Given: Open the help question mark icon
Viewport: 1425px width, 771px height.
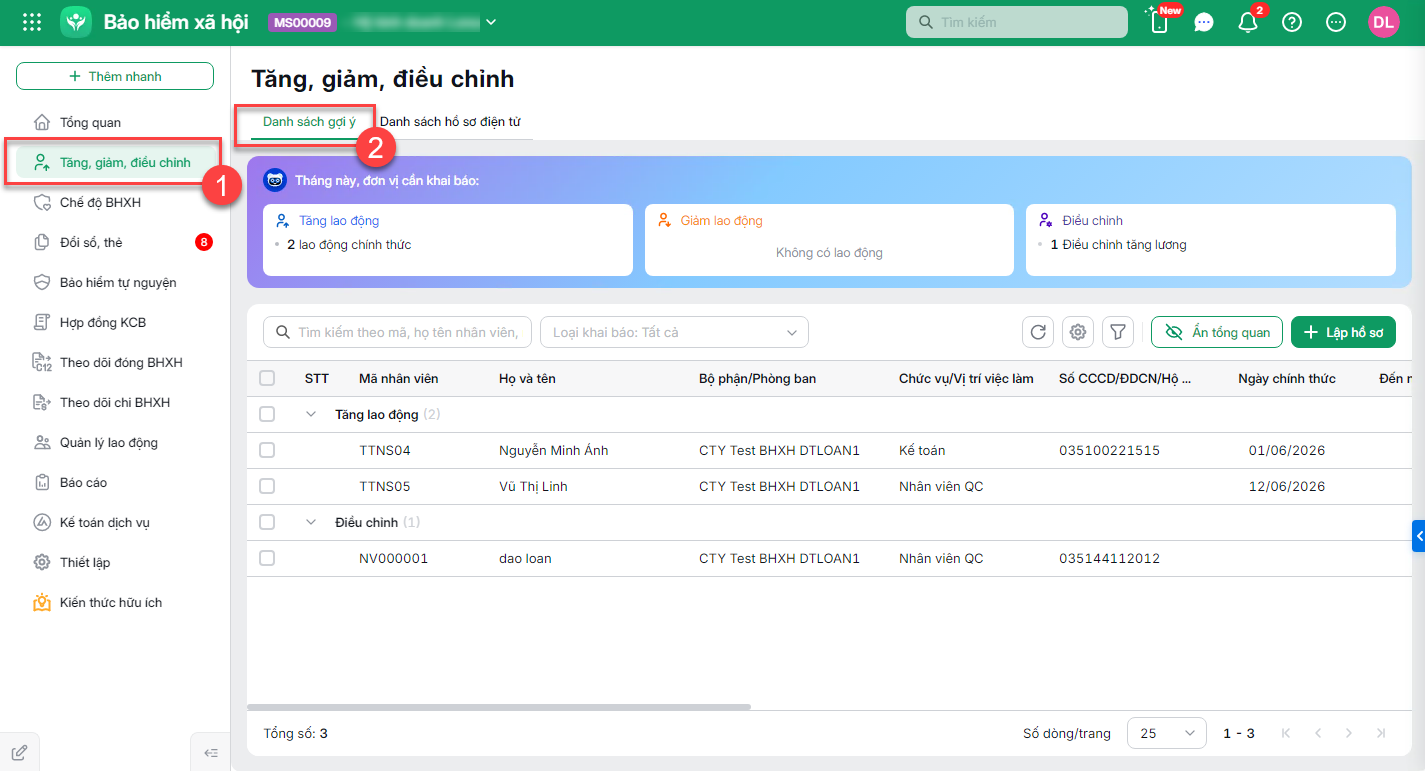Looking at the screenshot, I should coord(1292,22).
